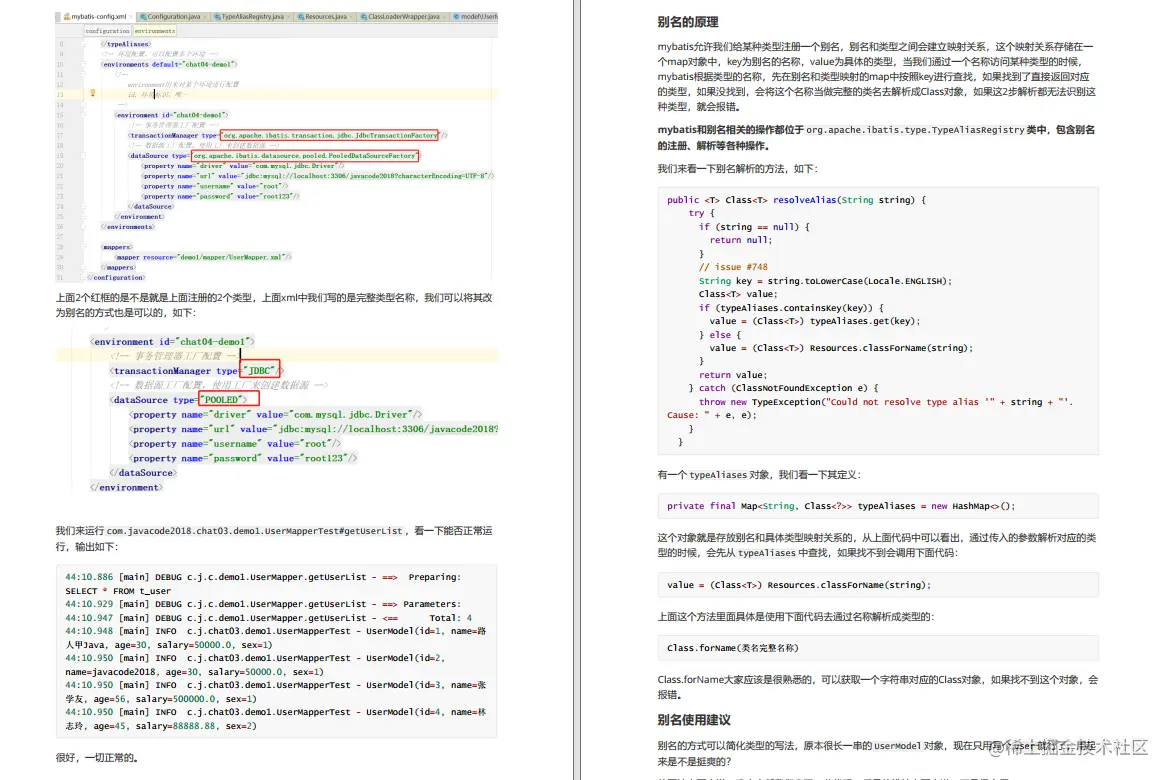Click the class icon on the Configuration.java tab
The image size is (1171, 780).
[x=143, y=17]
